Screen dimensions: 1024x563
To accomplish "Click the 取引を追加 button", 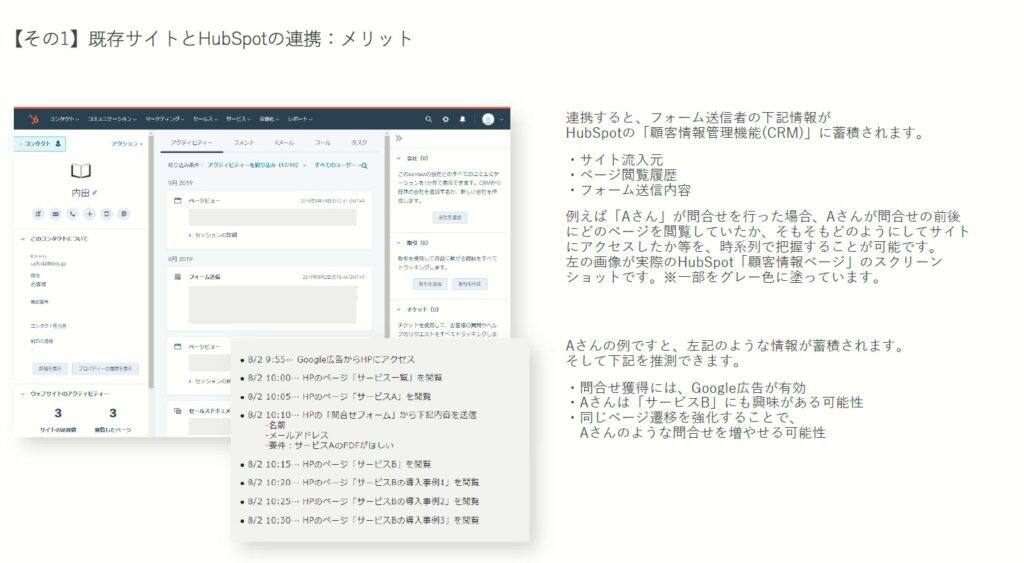I will pyautogui.click(x=430, y=284).
